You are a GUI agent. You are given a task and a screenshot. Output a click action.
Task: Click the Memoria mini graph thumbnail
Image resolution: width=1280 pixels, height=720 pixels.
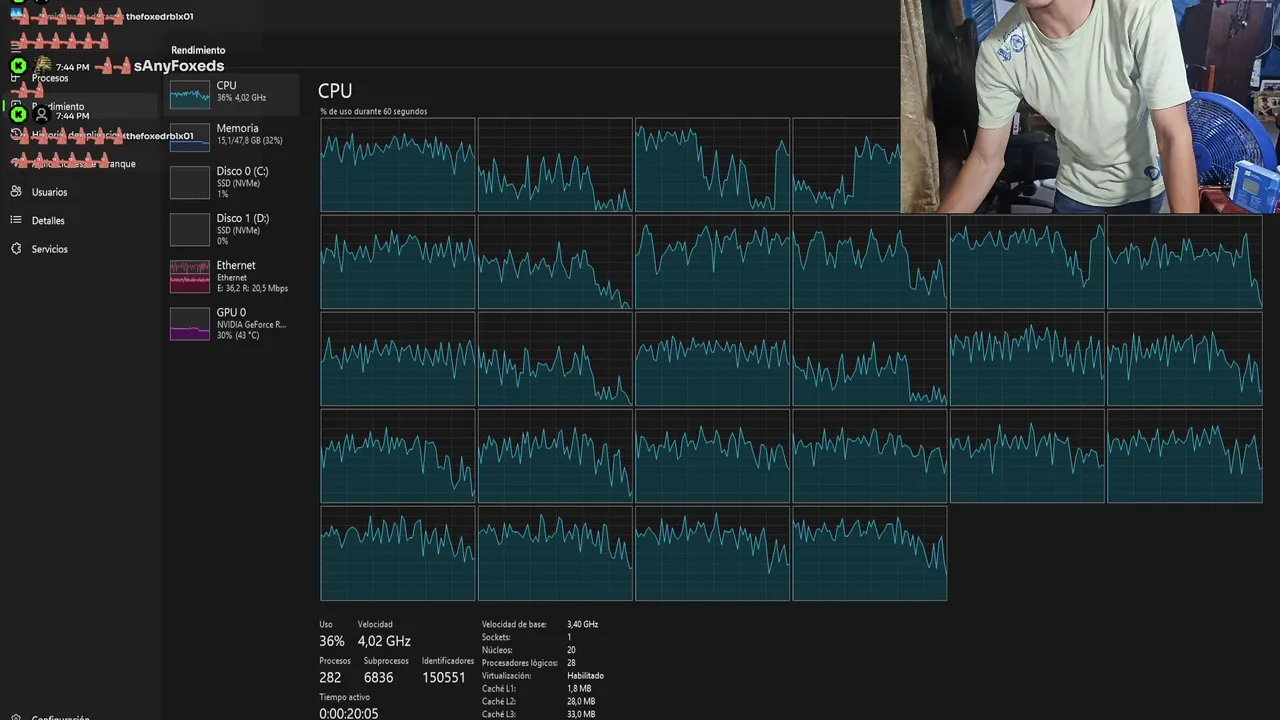[x=190, y=137]
